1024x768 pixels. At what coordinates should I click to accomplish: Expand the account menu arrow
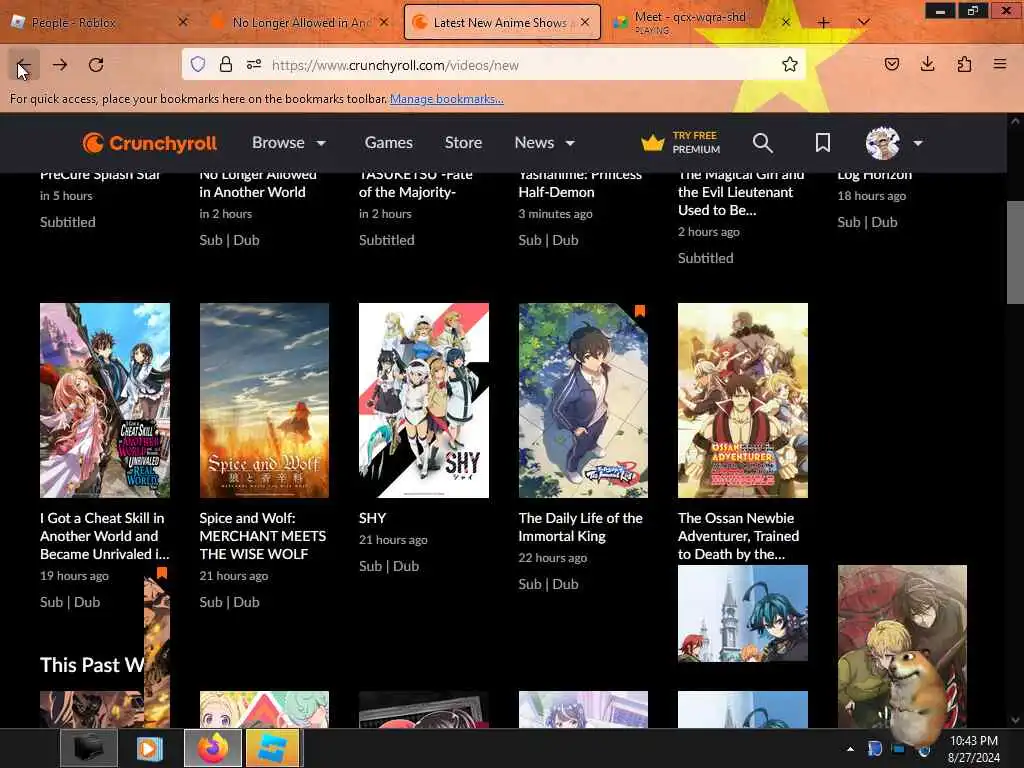tap(918, 143)
